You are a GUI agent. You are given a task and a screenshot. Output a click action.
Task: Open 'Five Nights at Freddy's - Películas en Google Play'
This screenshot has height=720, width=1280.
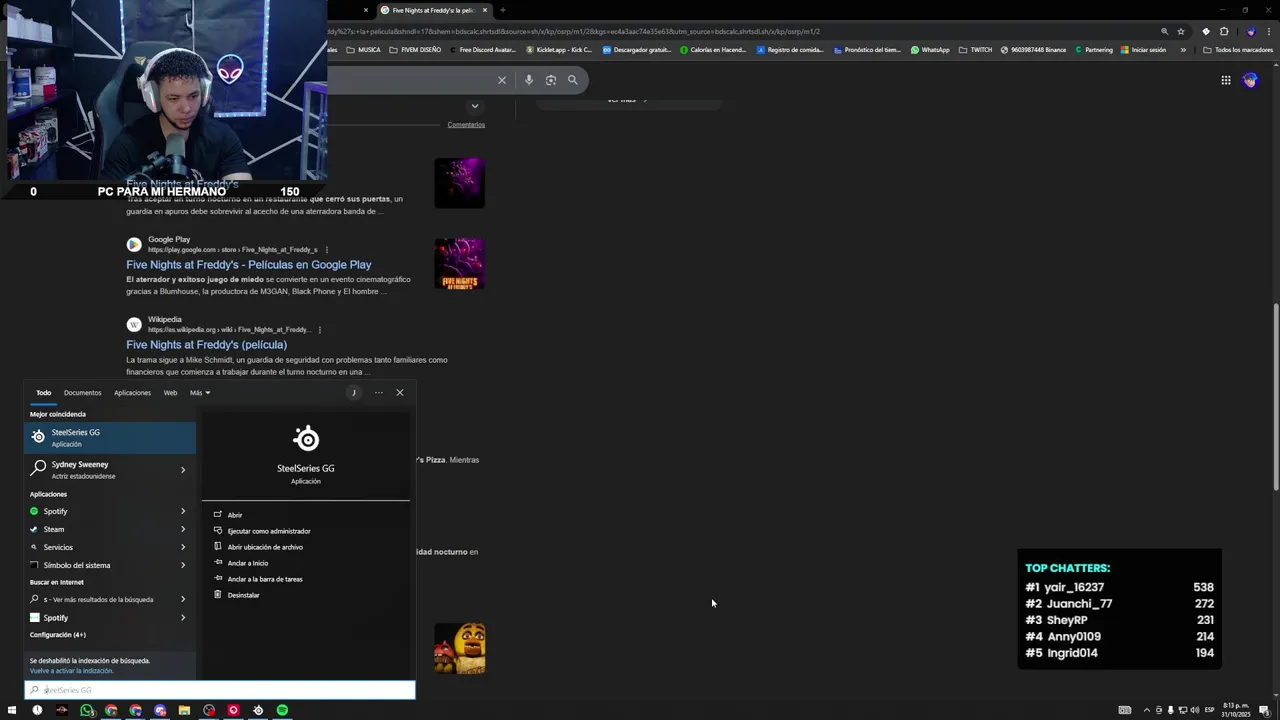249,265
